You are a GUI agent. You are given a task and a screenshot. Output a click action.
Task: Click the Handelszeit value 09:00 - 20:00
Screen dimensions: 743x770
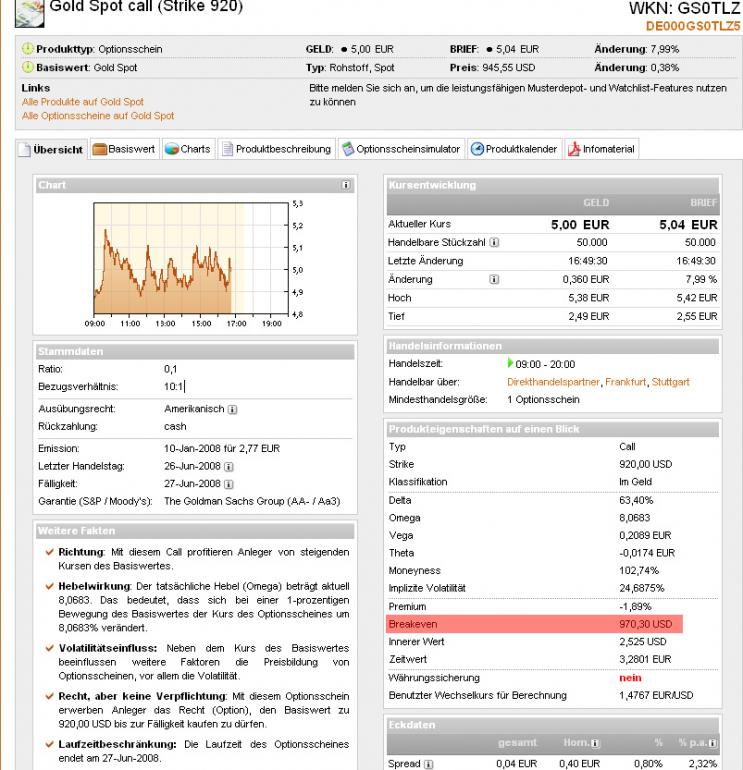[x=545, y=364]
